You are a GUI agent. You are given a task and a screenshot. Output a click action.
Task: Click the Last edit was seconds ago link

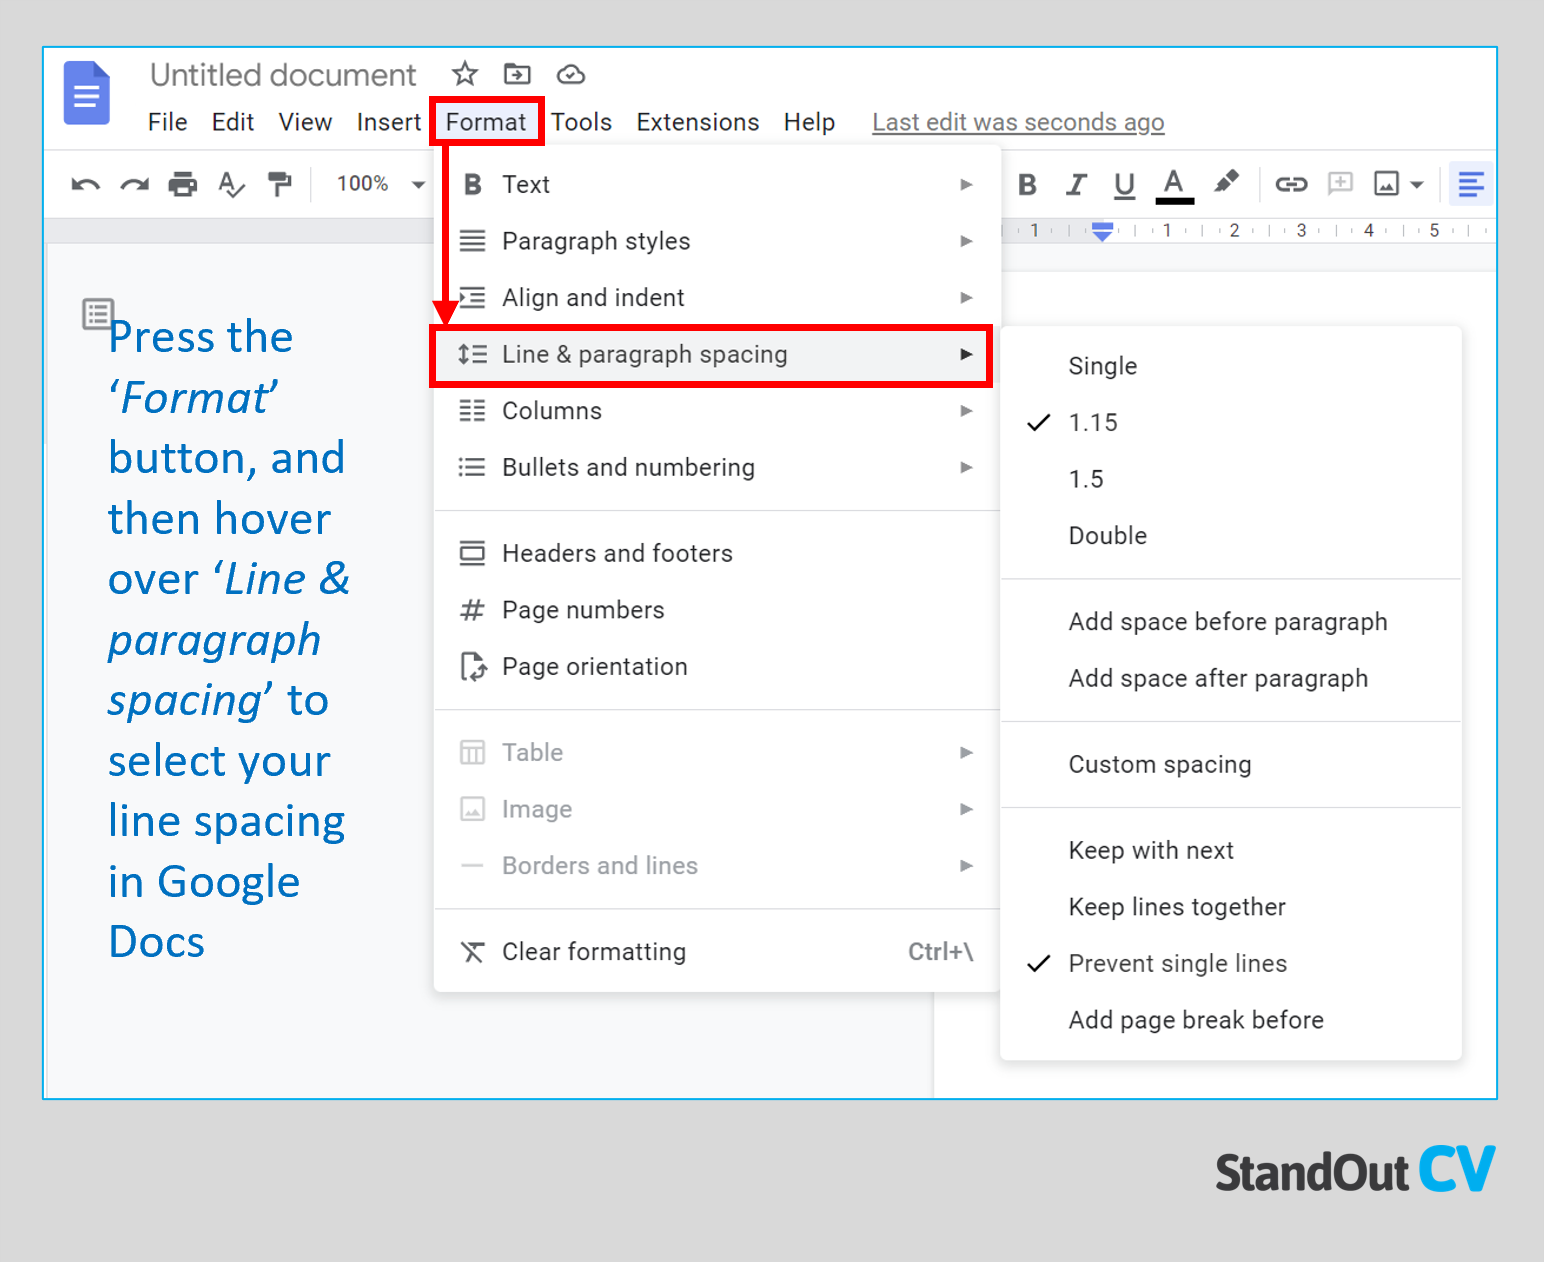1017,121
